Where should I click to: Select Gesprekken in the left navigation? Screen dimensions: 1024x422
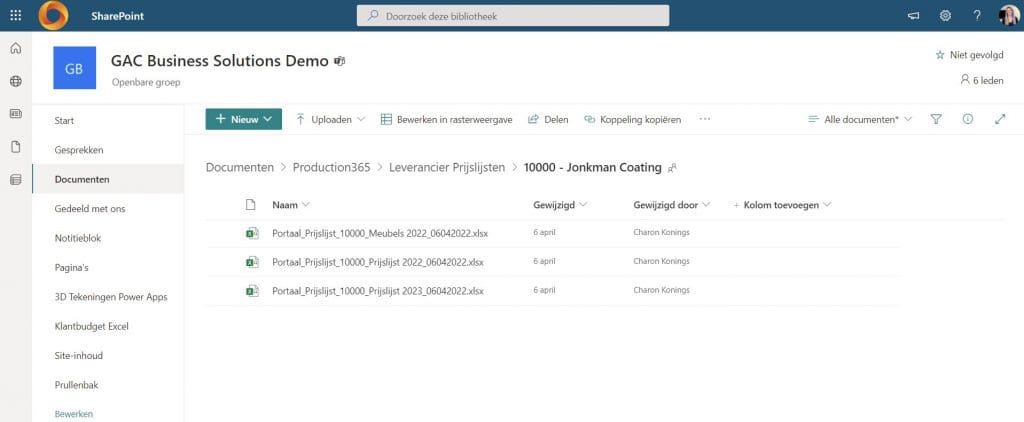pos(79,150)
